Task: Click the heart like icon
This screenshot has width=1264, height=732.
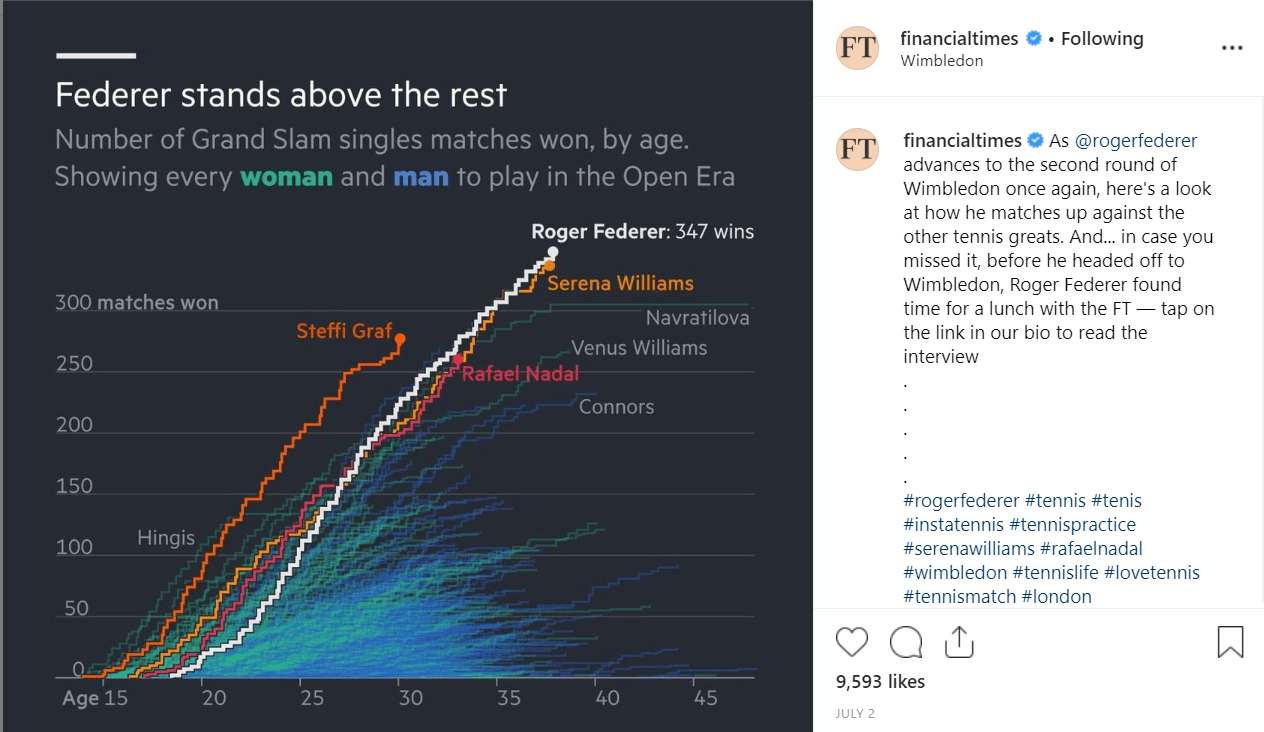Action: (x=852, y=642)
